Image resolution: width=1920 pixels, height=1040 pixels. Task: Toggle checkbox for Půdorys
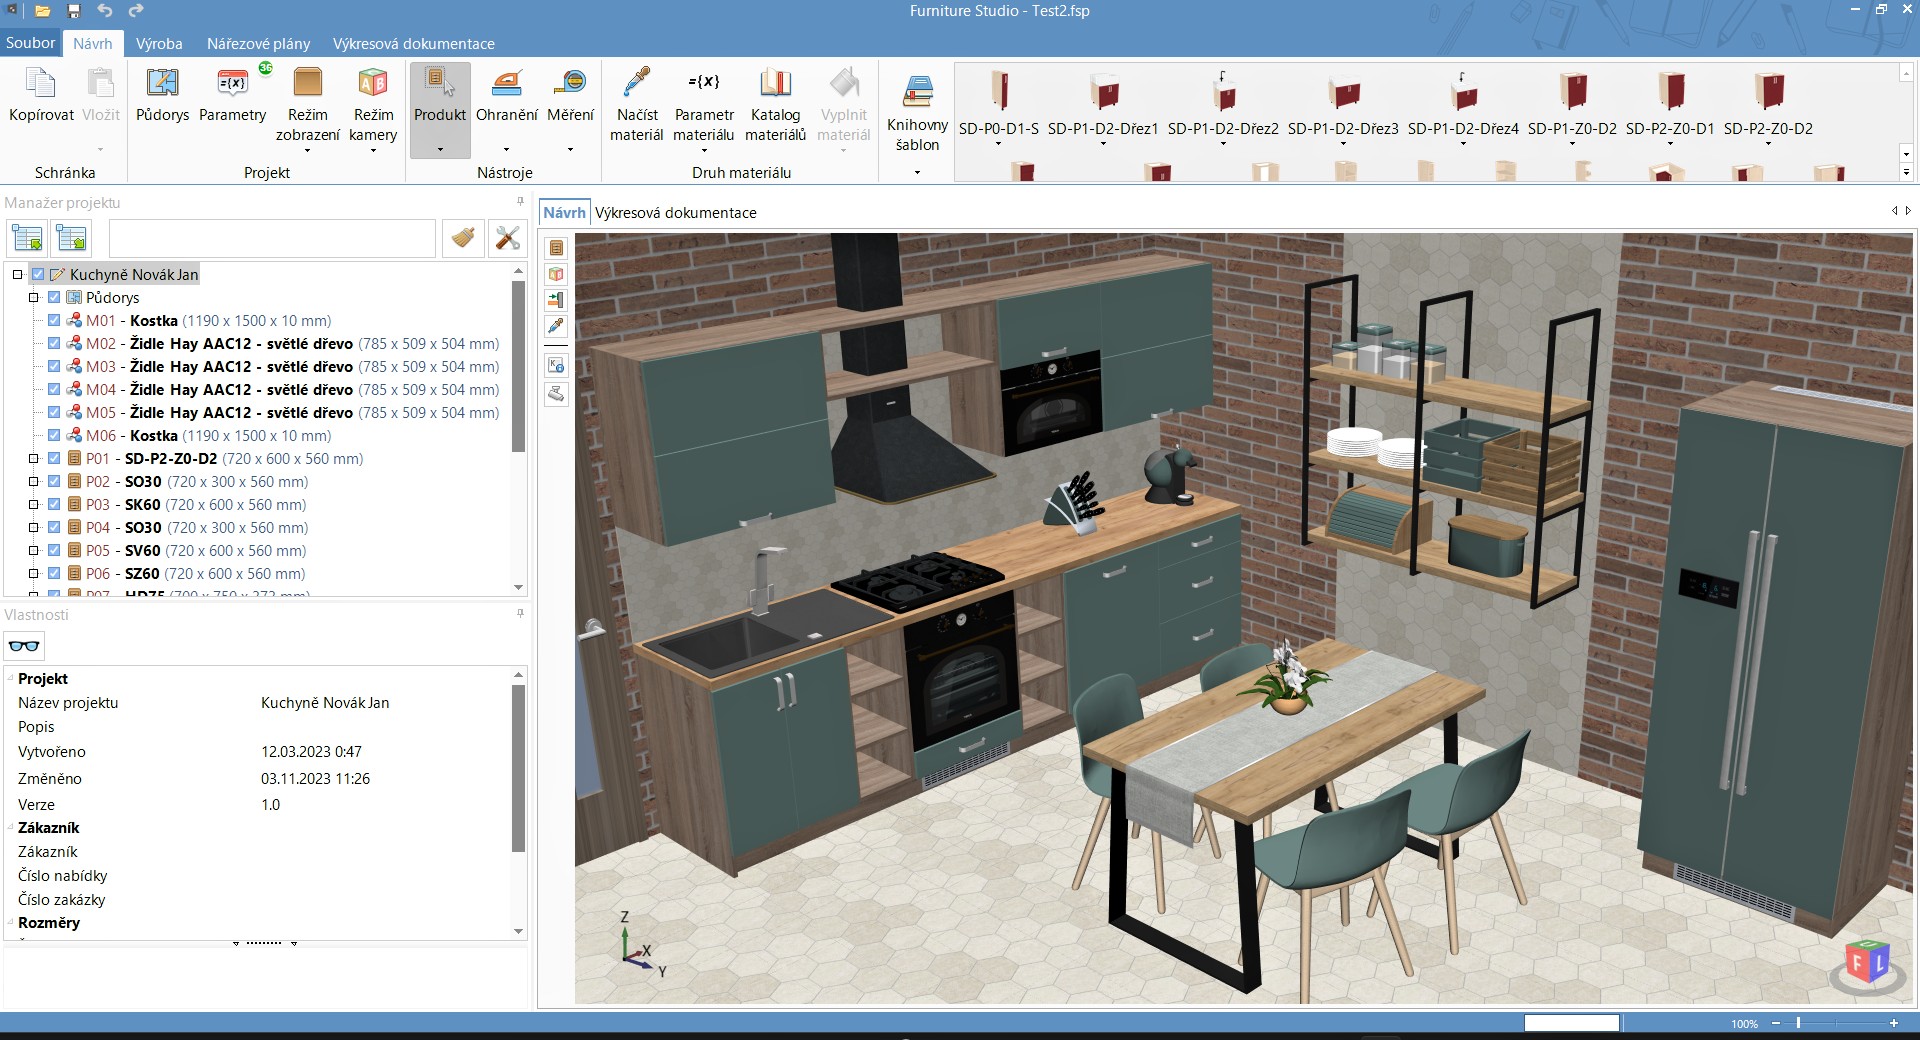coord(54,297)
